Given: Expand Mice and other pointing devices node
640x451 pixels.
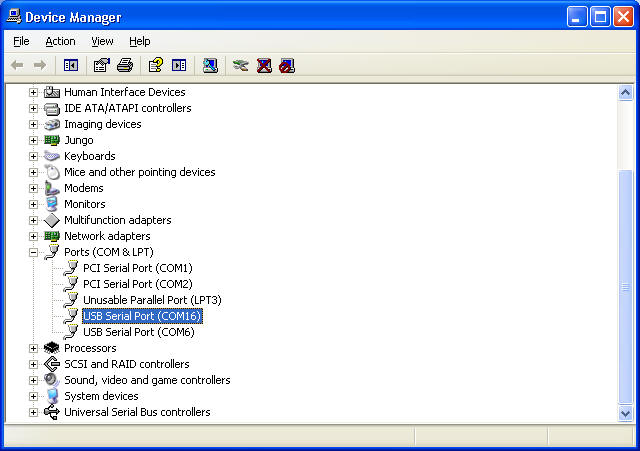Looking at the screenshot, I should point(33,172).
